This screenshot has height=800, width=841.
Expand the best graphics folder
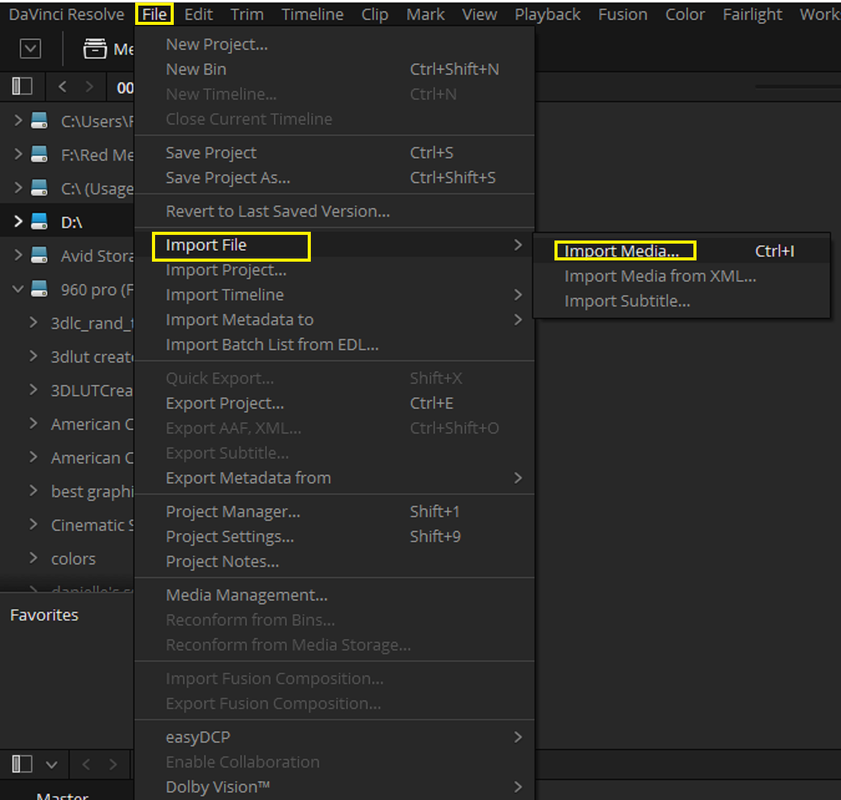coord(33,491)
